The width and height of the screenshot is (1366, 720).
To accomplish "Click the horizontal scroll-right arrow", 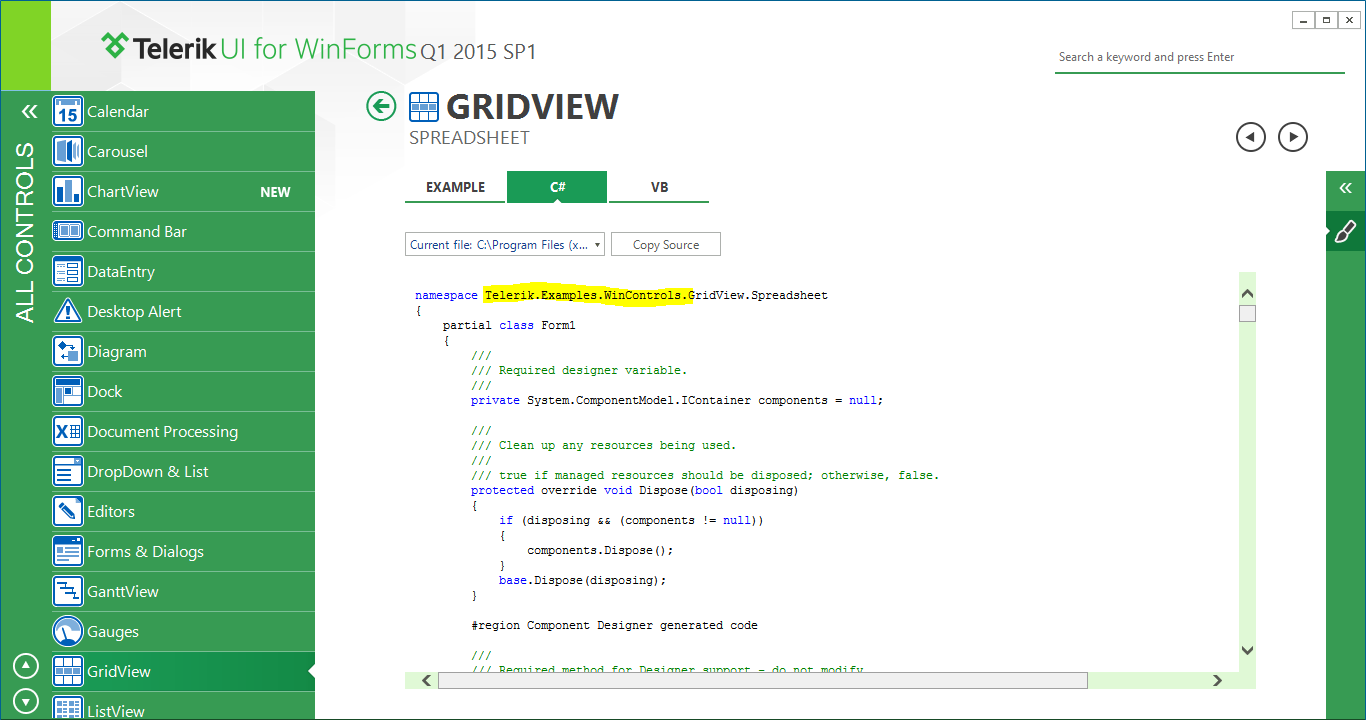I will [1217, 680].
